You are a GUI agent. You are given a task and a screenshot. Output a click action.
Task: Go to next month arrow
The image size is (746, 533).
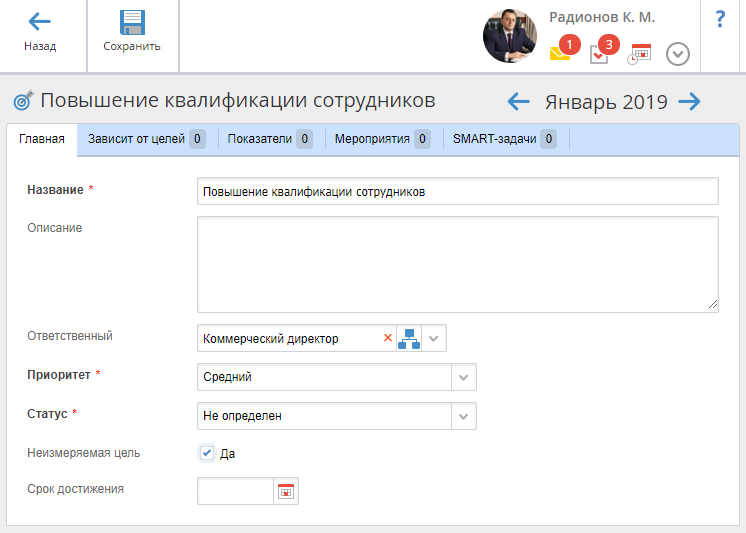[x=689, y=101]
